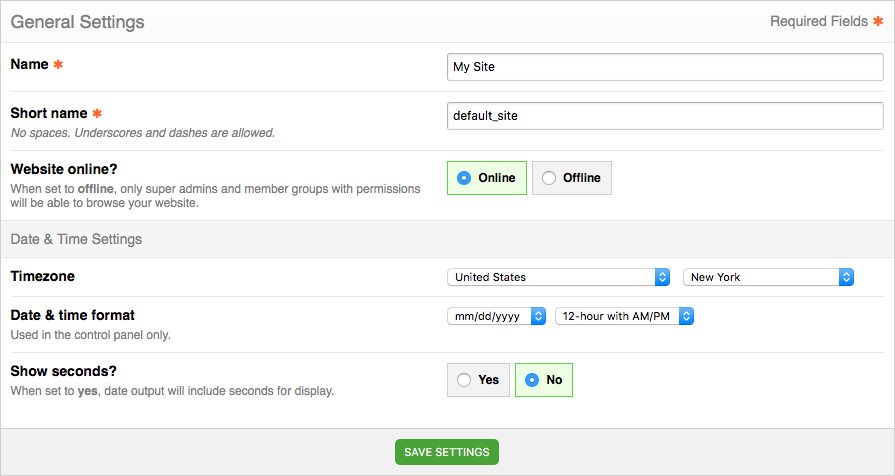
Task: Open the New York city dropdown
Action: click(x=768, y=277)
